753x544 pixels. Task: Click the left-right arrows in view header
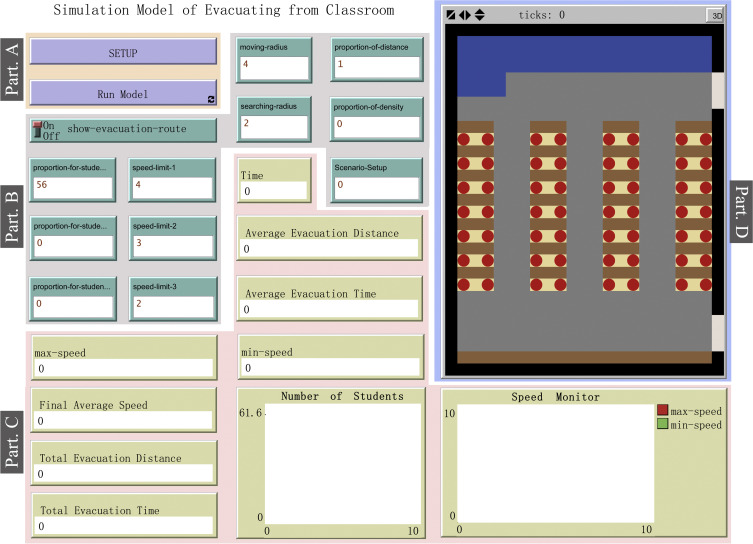tap(465, 15)
